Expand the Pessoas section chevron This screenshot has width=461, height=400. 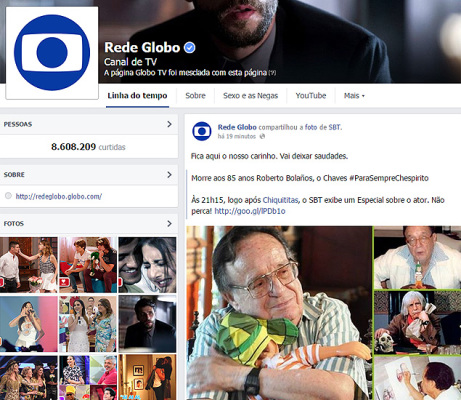click(x=169, y=124)
